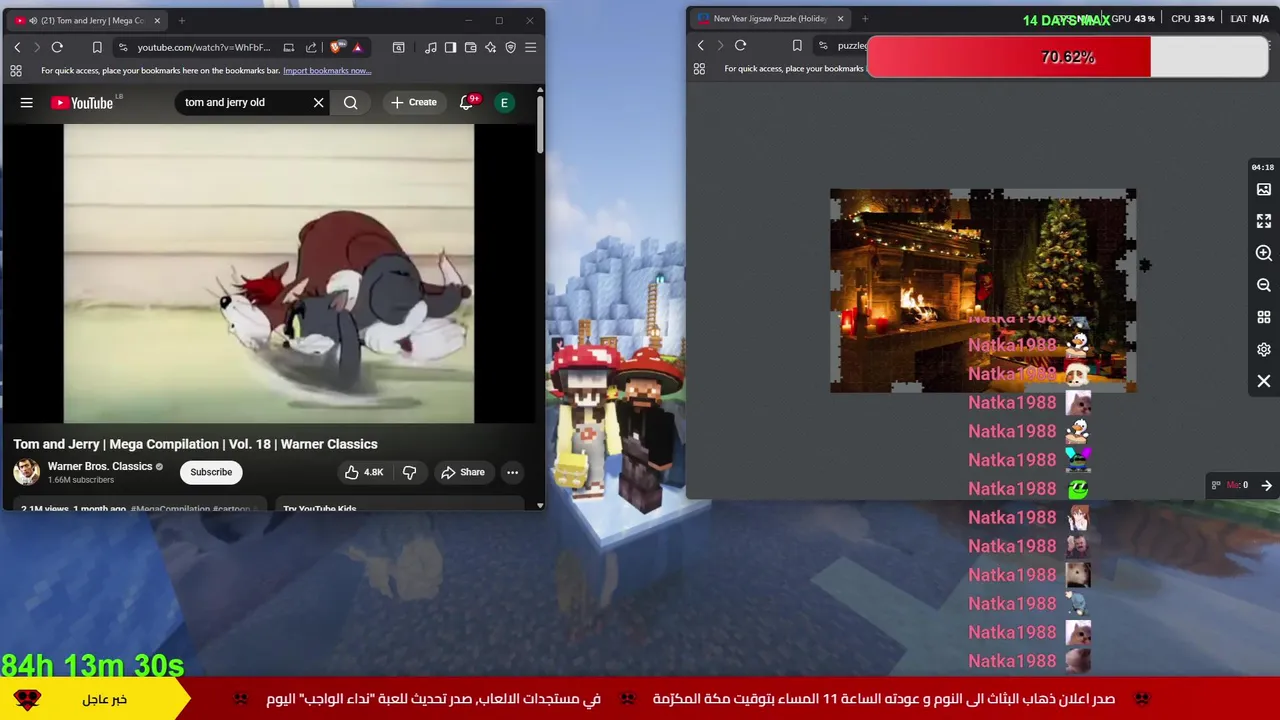Image resolution: width=1280 pixels, height=720 pixels.
Task: Open a new tab in puzzle window
Action: click(865, 18)
